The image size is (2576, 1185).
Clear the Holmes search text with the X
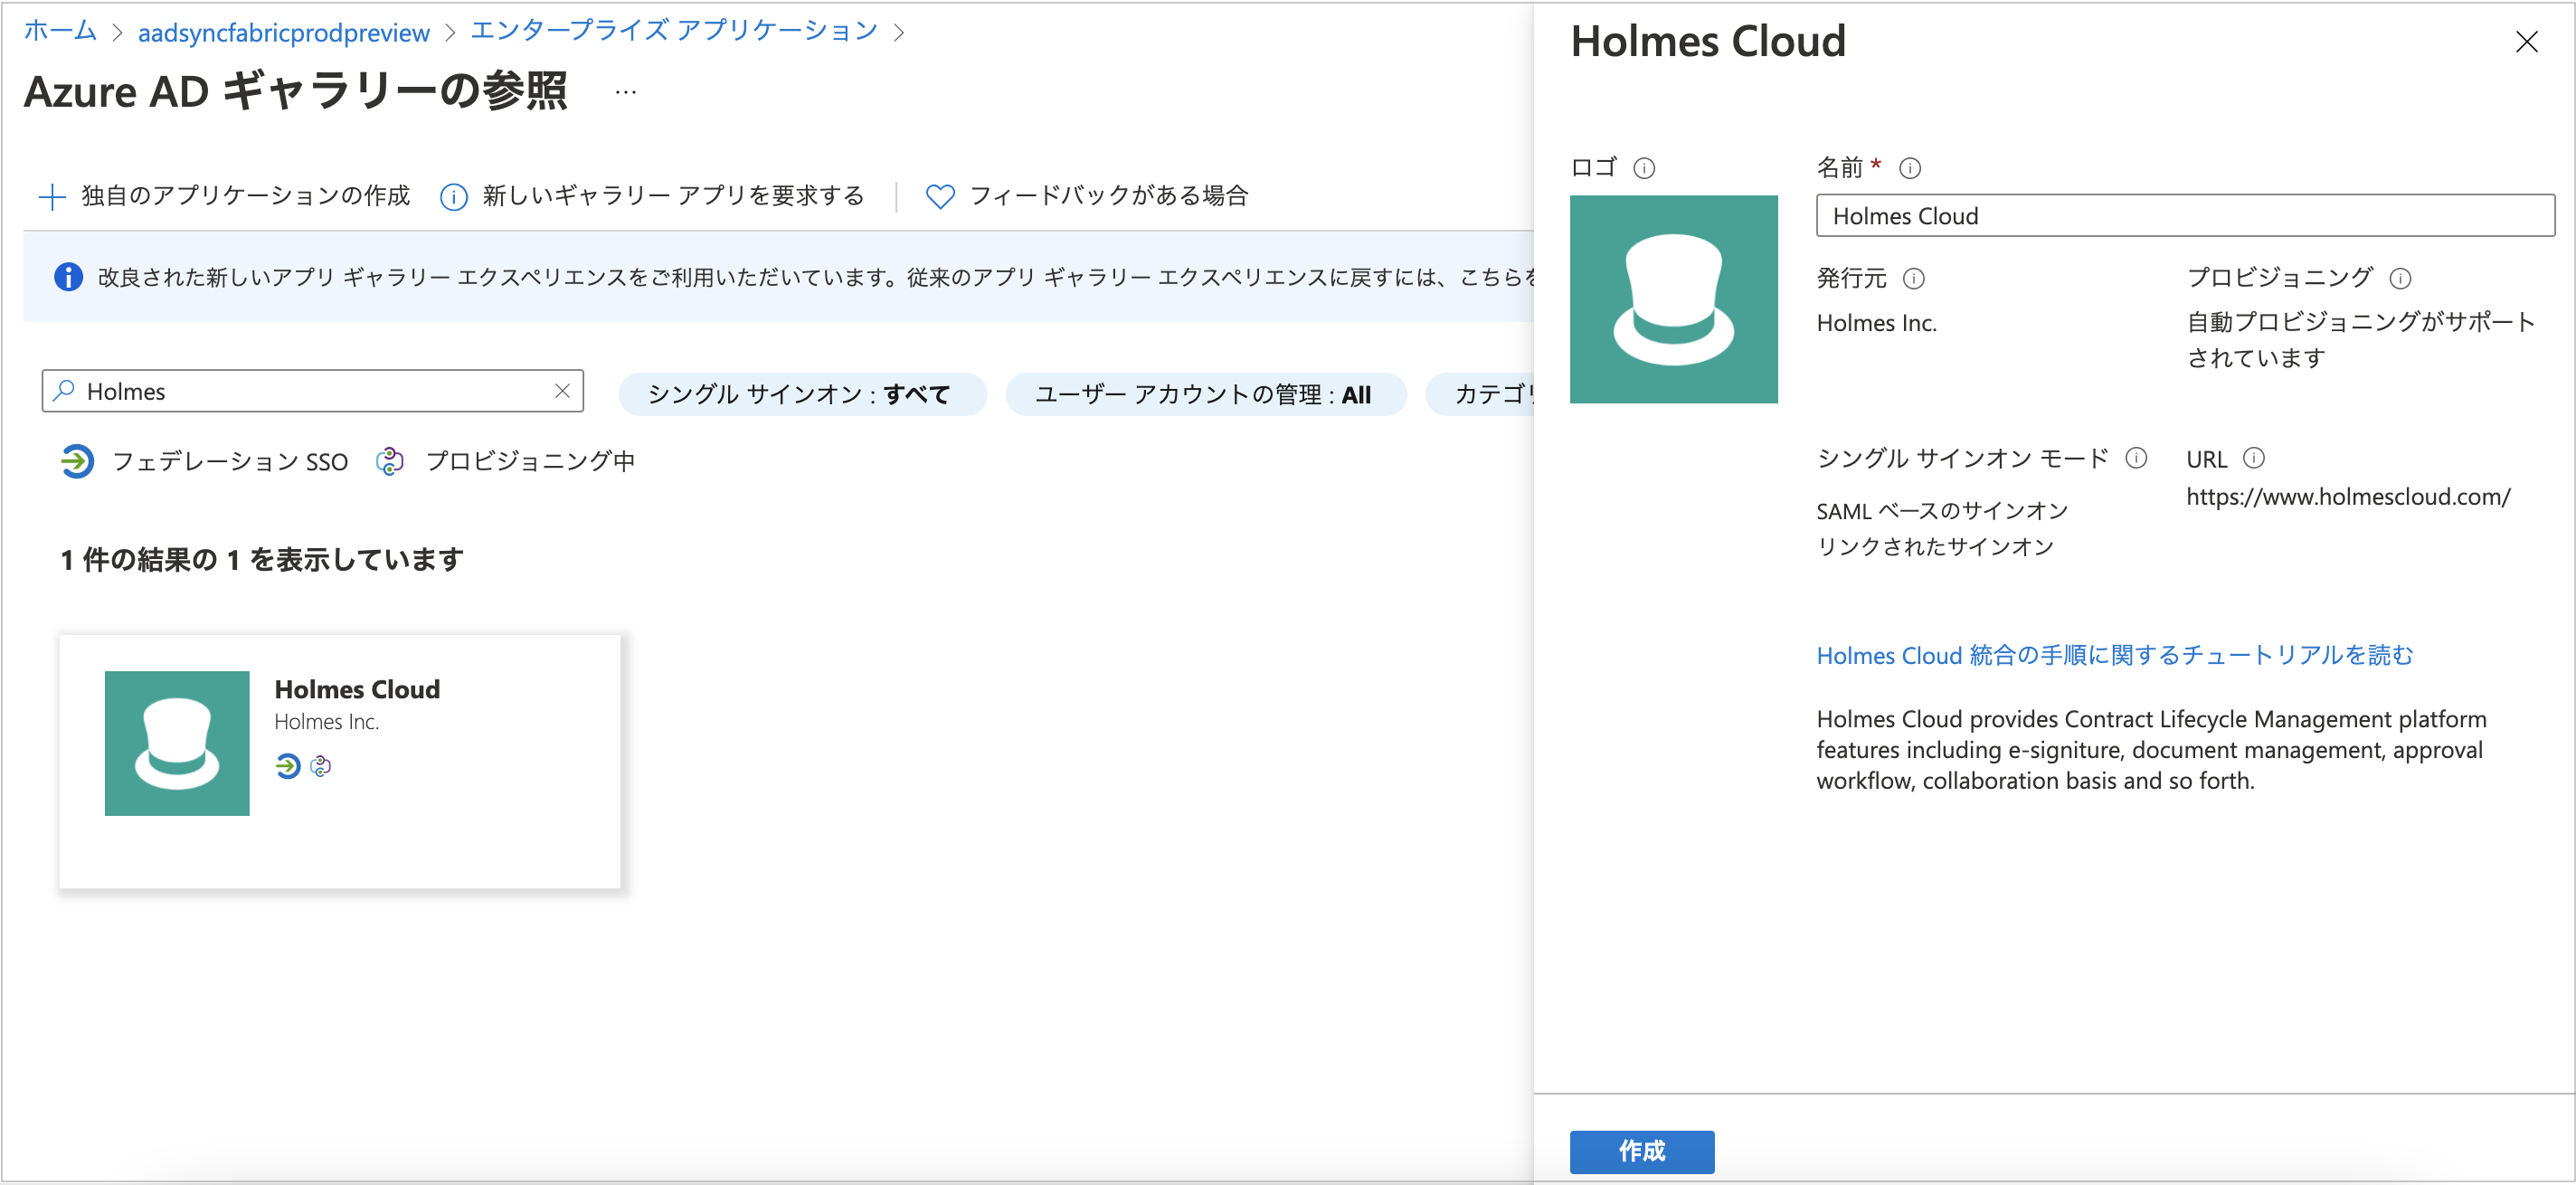pos(562,391)
